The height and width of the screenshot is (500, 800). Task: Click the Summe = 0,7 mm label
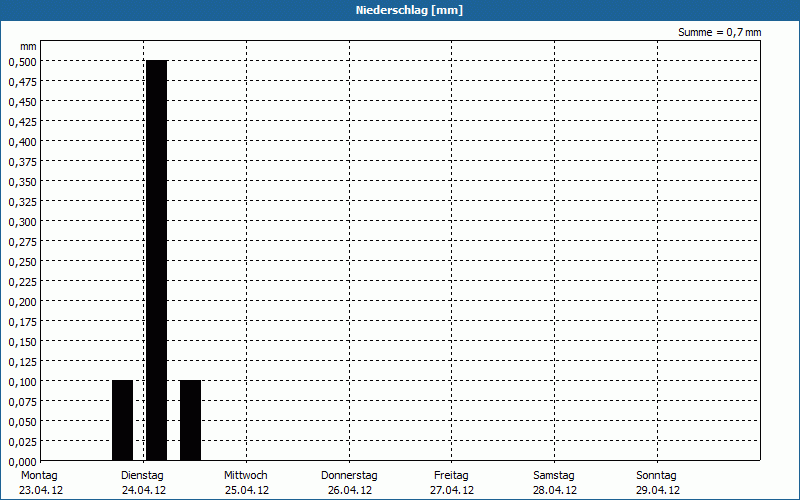coord(719,32)
